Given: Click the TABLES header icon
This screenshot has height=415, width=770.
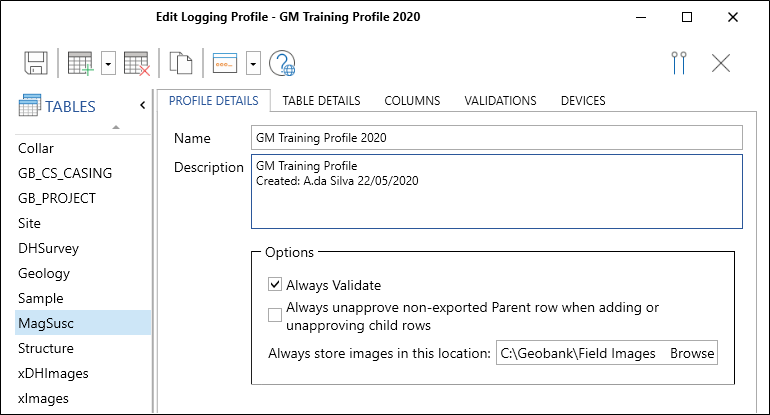Looking at the screenshot, I should coord(29,105).
